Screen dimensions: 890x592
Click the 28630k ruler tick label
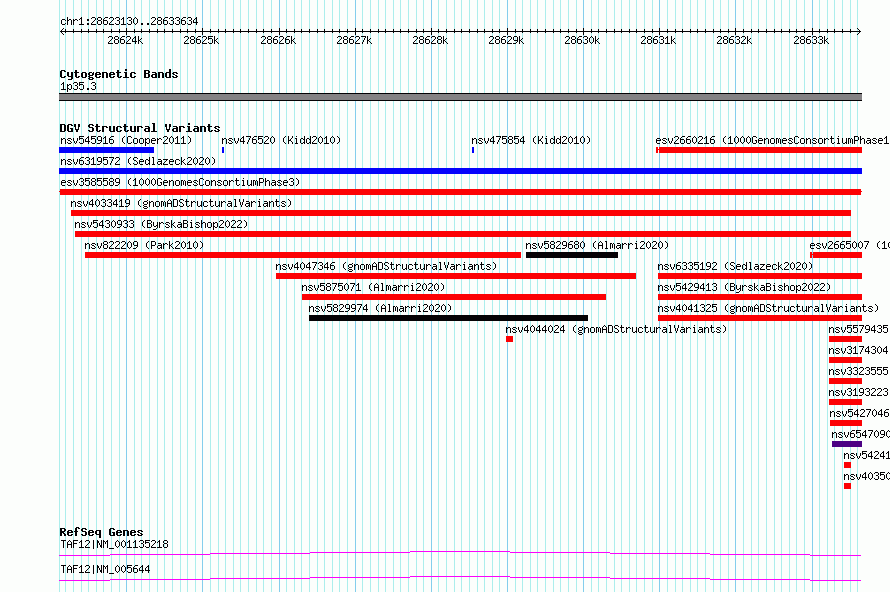coord(582,40)
